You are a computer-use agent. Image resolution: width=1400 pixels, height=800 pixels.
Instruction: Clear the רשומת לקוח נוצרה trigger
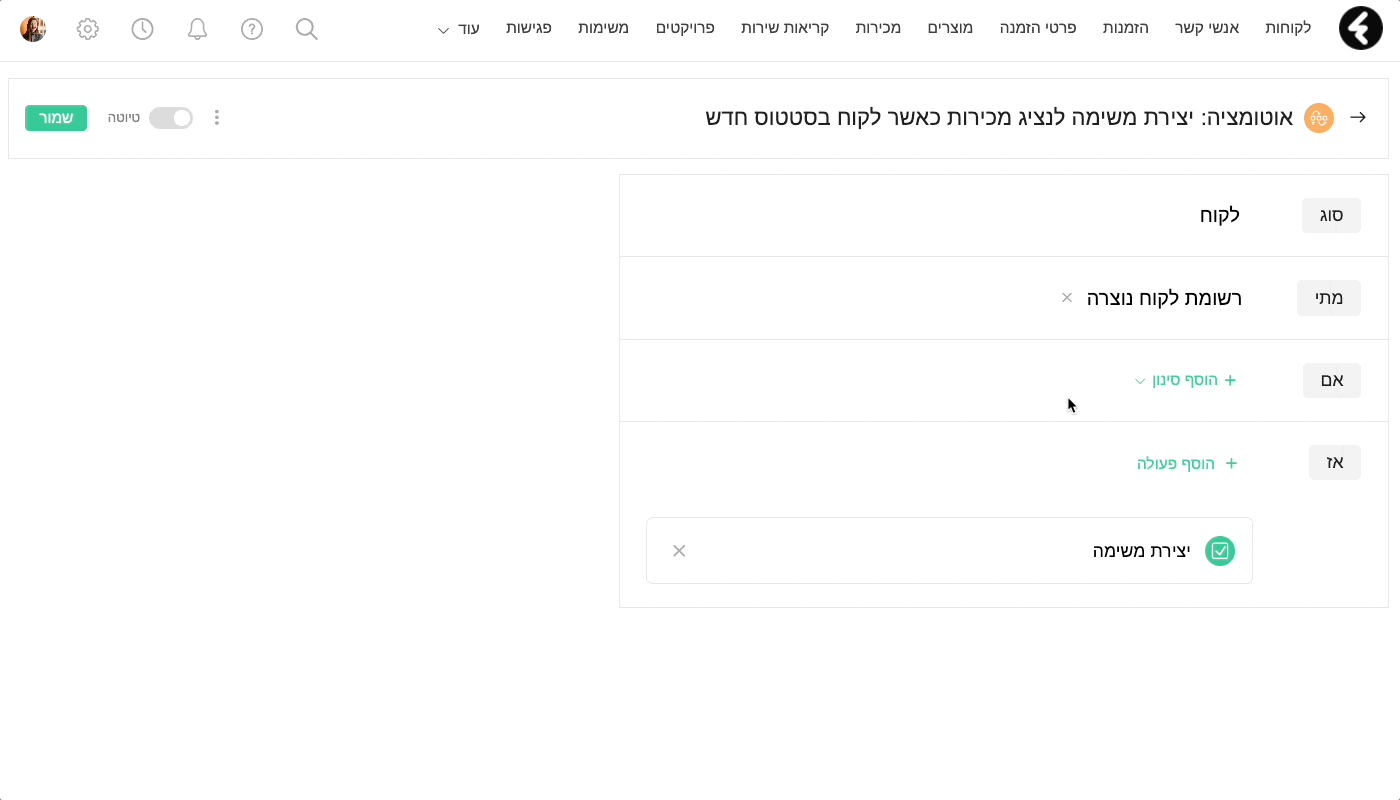coord(1067,297)
